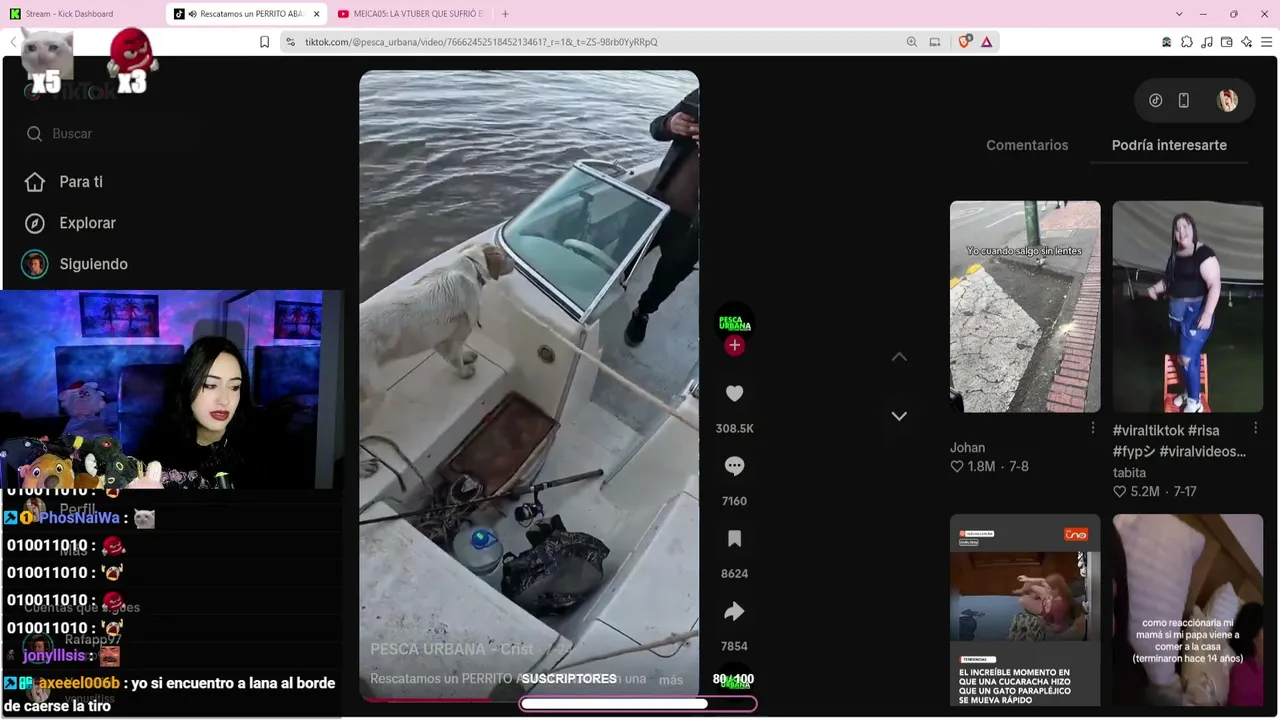Viewport: 1280px width, 720px height.
Task: Open the Siguiendo avatar icon
Action: [x=35, y=264]
